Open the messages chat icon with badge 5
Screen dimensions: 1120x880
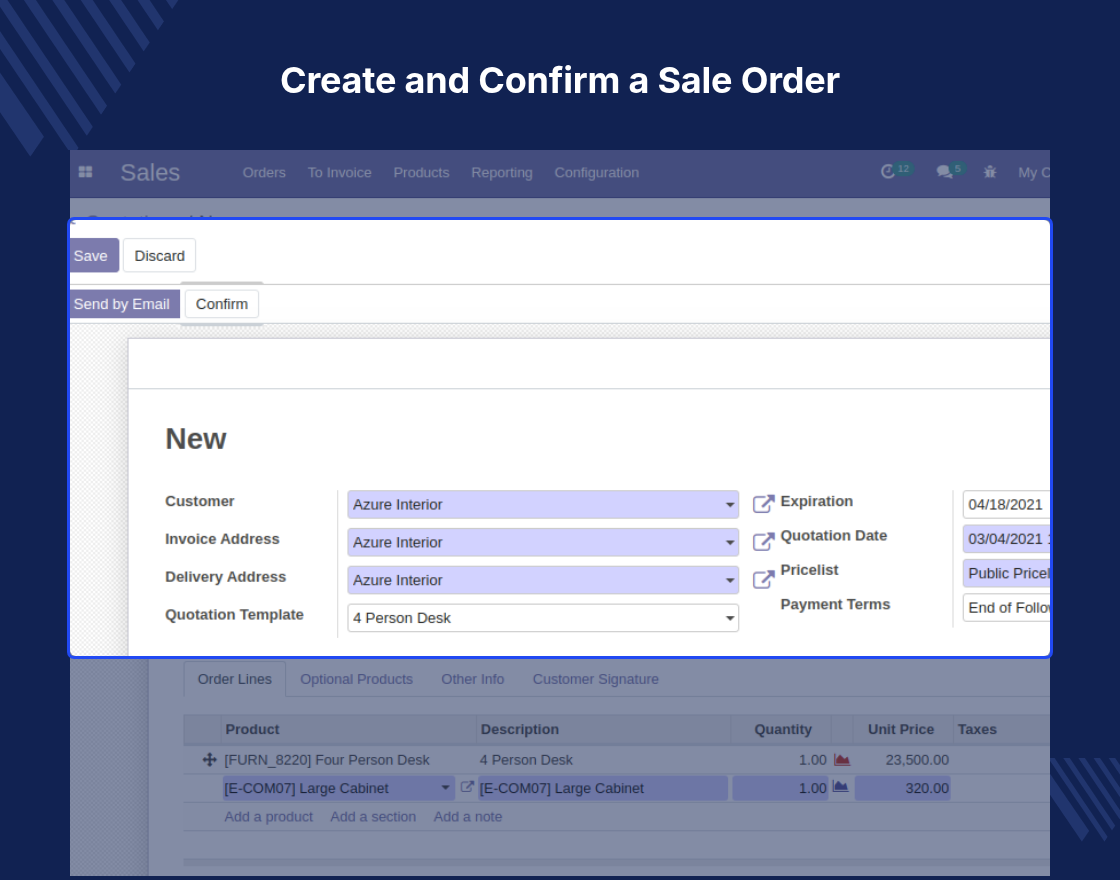coord(951,171)
